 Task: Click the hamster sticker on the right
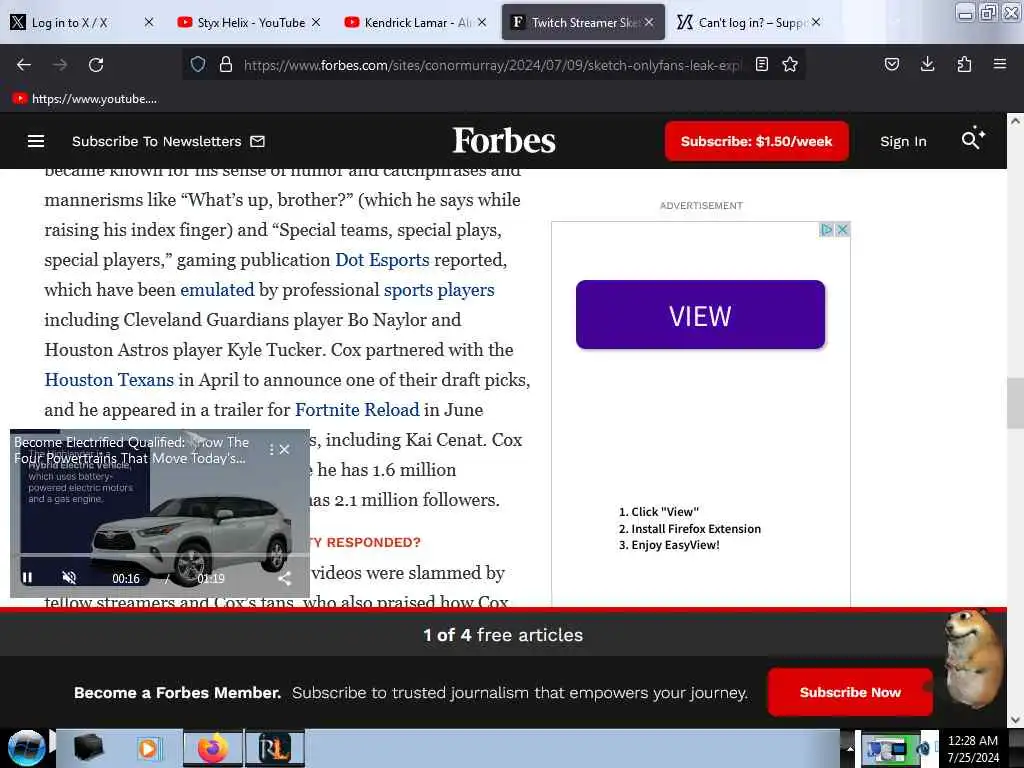click(974, 658)
